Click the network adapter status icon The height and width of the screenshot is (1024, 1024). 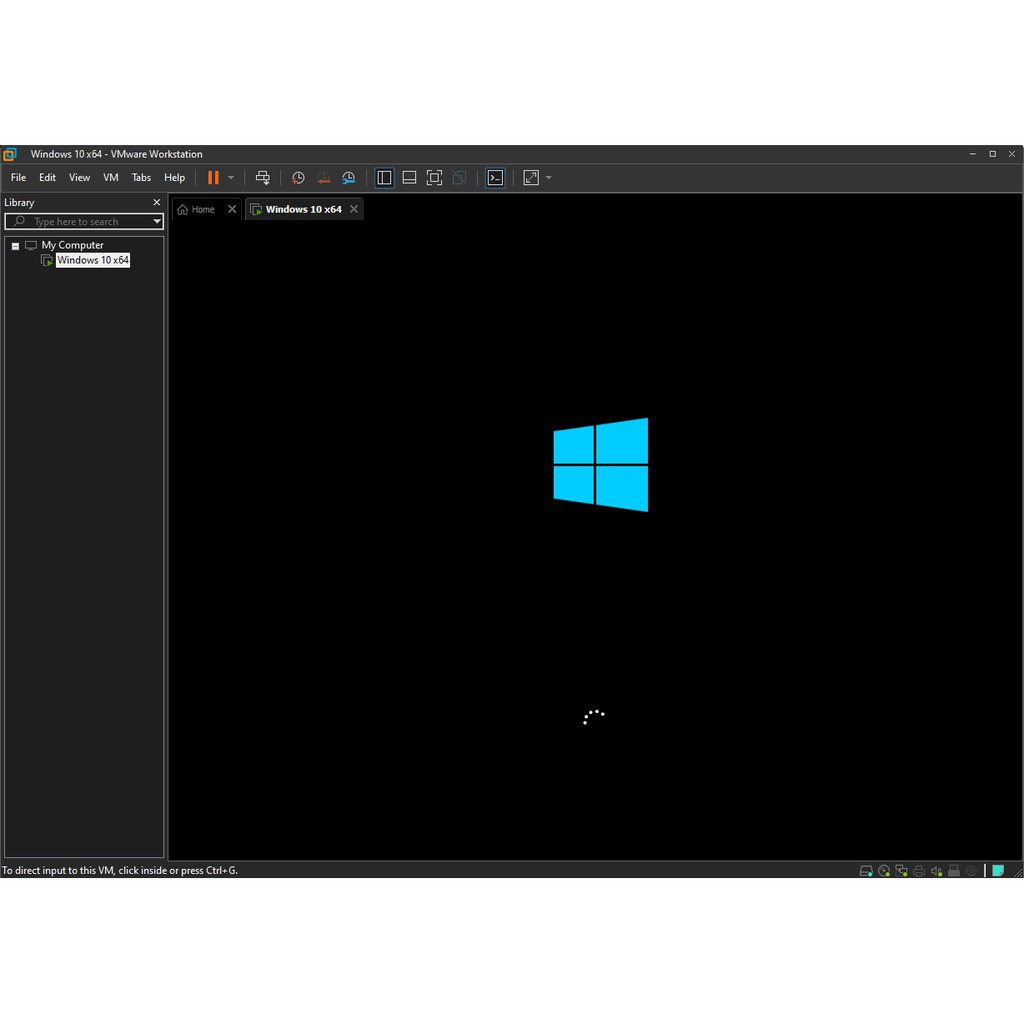coord(901,870)
